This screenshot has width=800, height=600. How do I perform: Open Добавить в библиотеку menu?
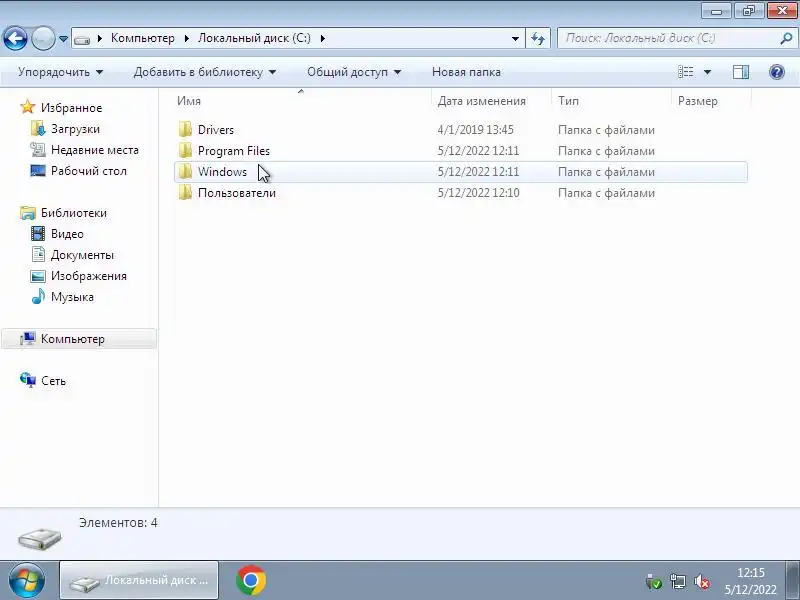205,72
